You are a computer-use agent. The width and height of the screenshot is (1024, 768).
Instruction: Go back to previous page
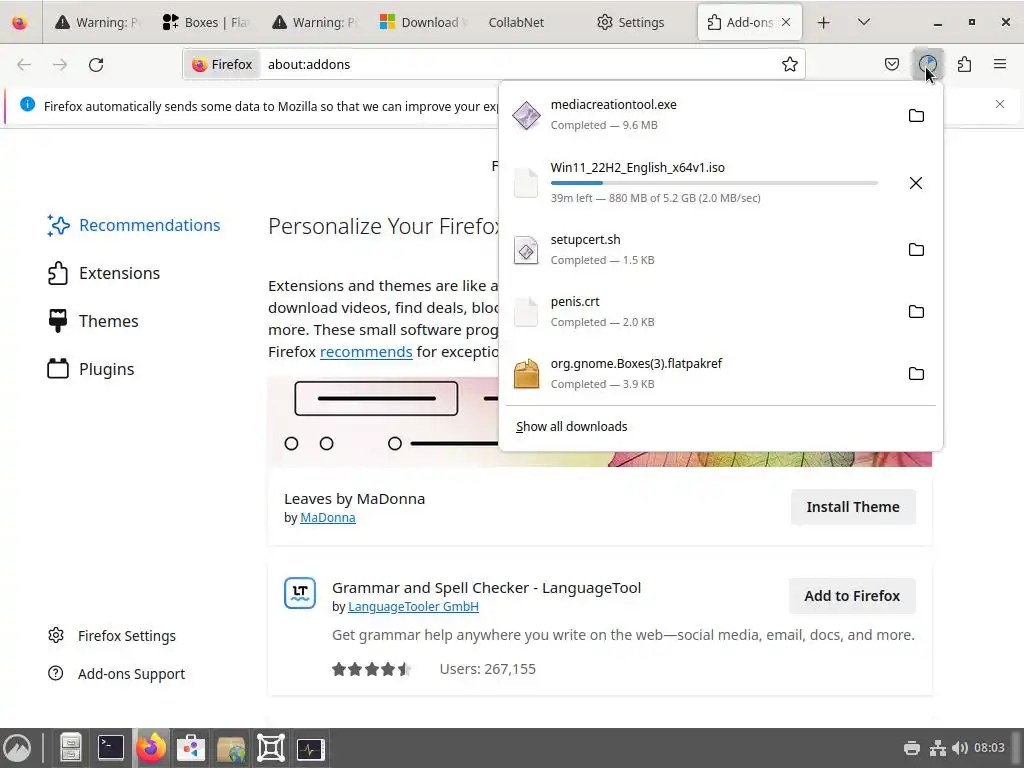[x=24, y=65]
